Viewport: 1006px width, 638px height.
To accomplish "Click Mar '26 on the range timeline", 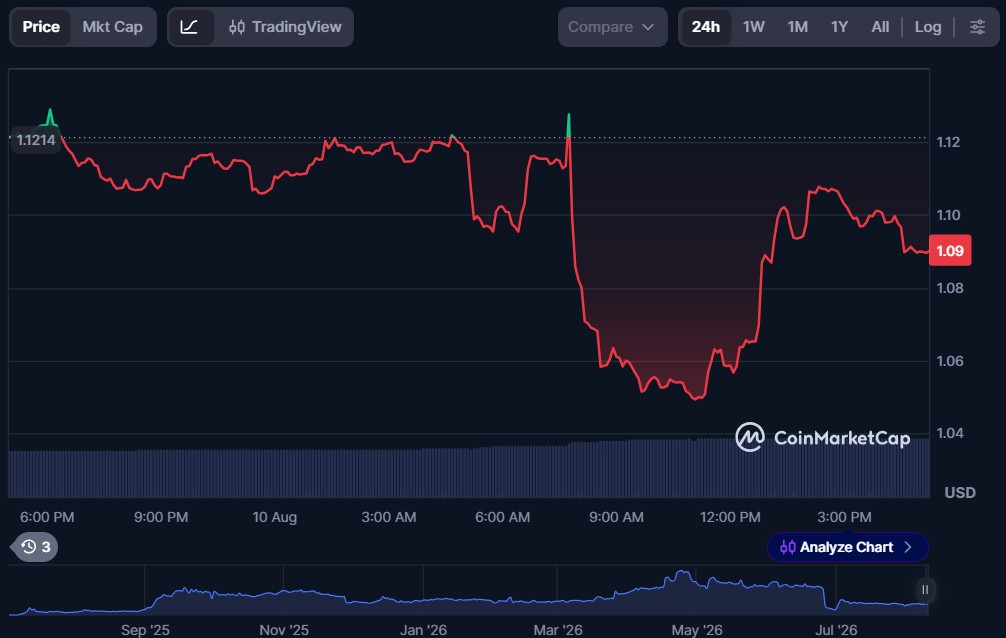I will pyautogui.click(x=558, y=630).
